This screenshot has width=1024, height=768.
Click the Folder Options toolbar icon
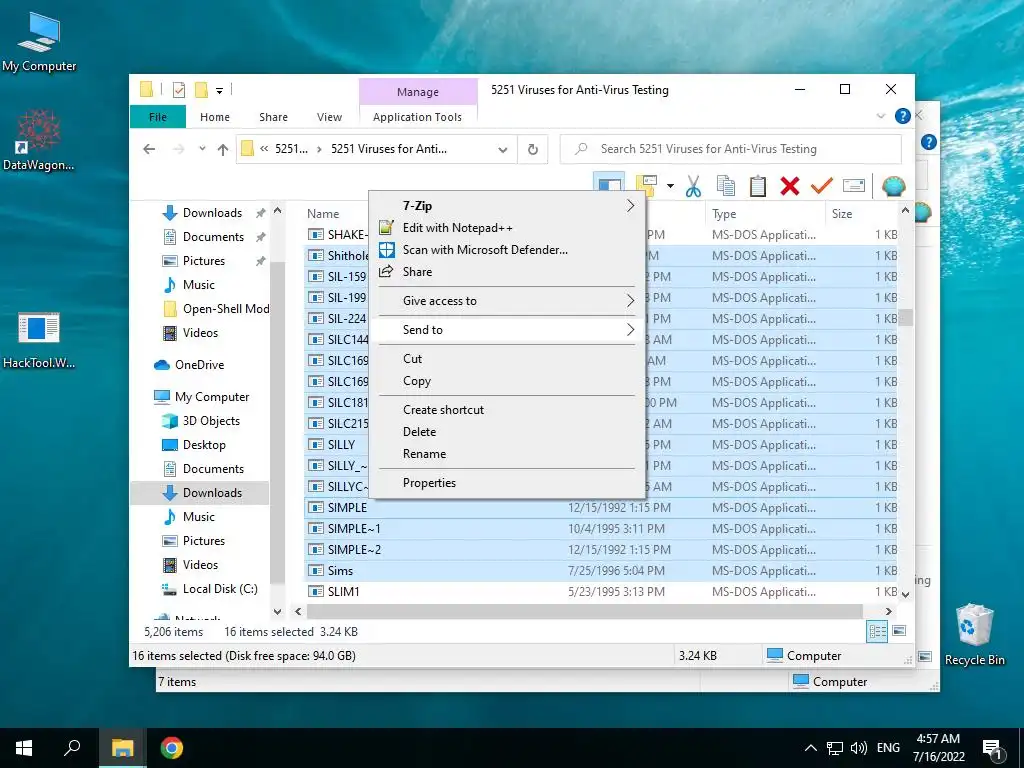coord(646,186)
